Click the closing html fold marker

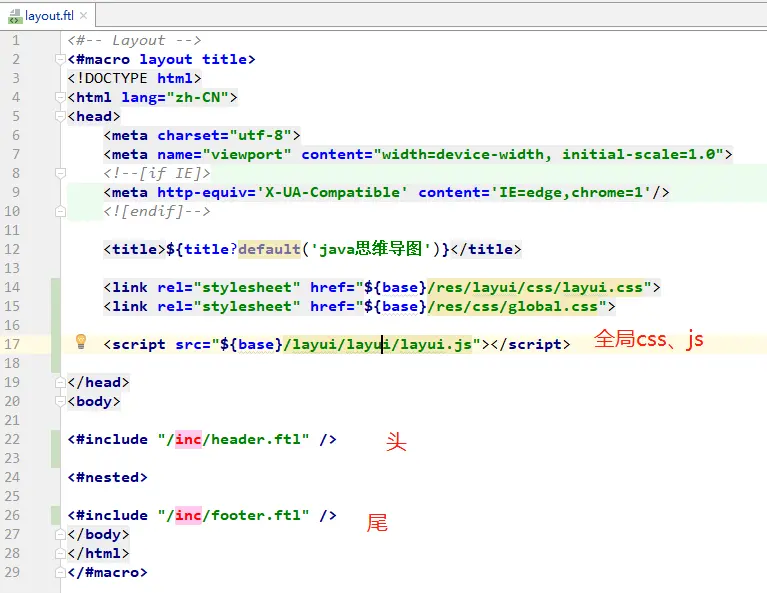[x=60, y=553]
